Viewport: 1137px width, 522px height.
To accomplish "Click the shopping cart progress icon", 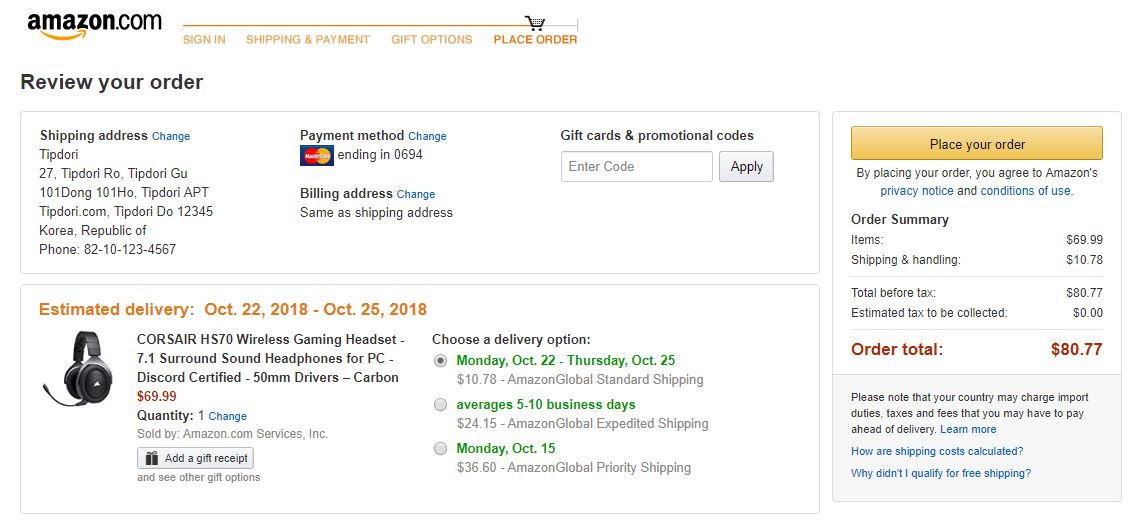I will pyautogui.click(x=535, y=22).
